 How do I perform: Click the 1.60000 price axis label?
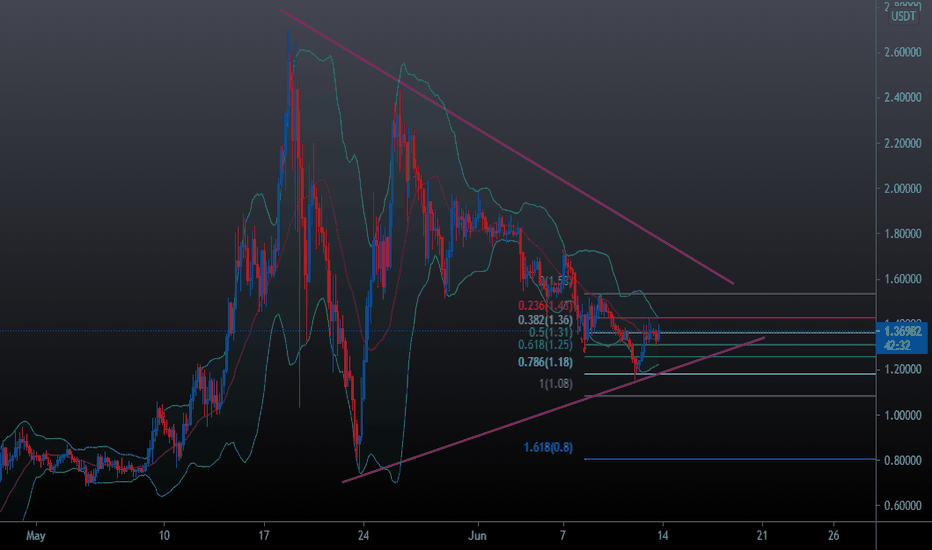pos(903,279)
